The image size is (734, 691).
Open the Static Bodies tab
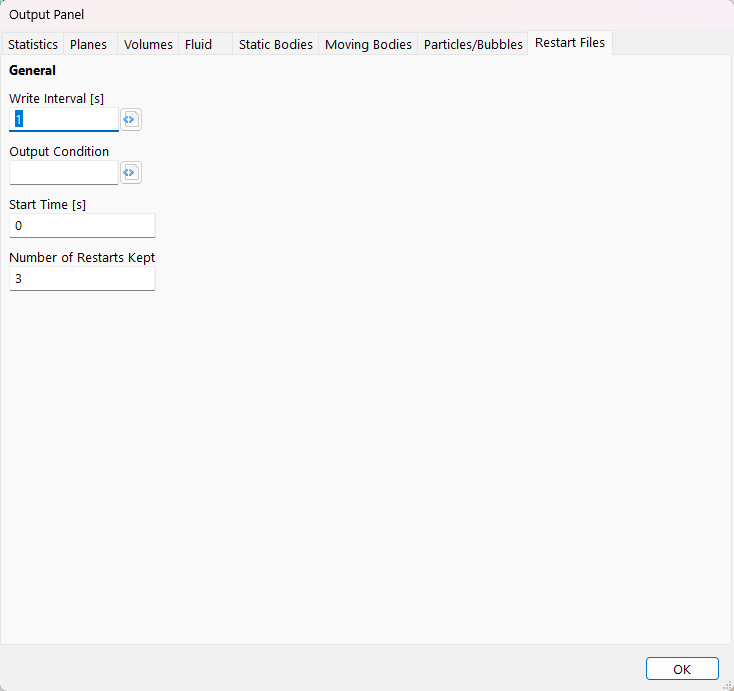[x=275, y=44]
